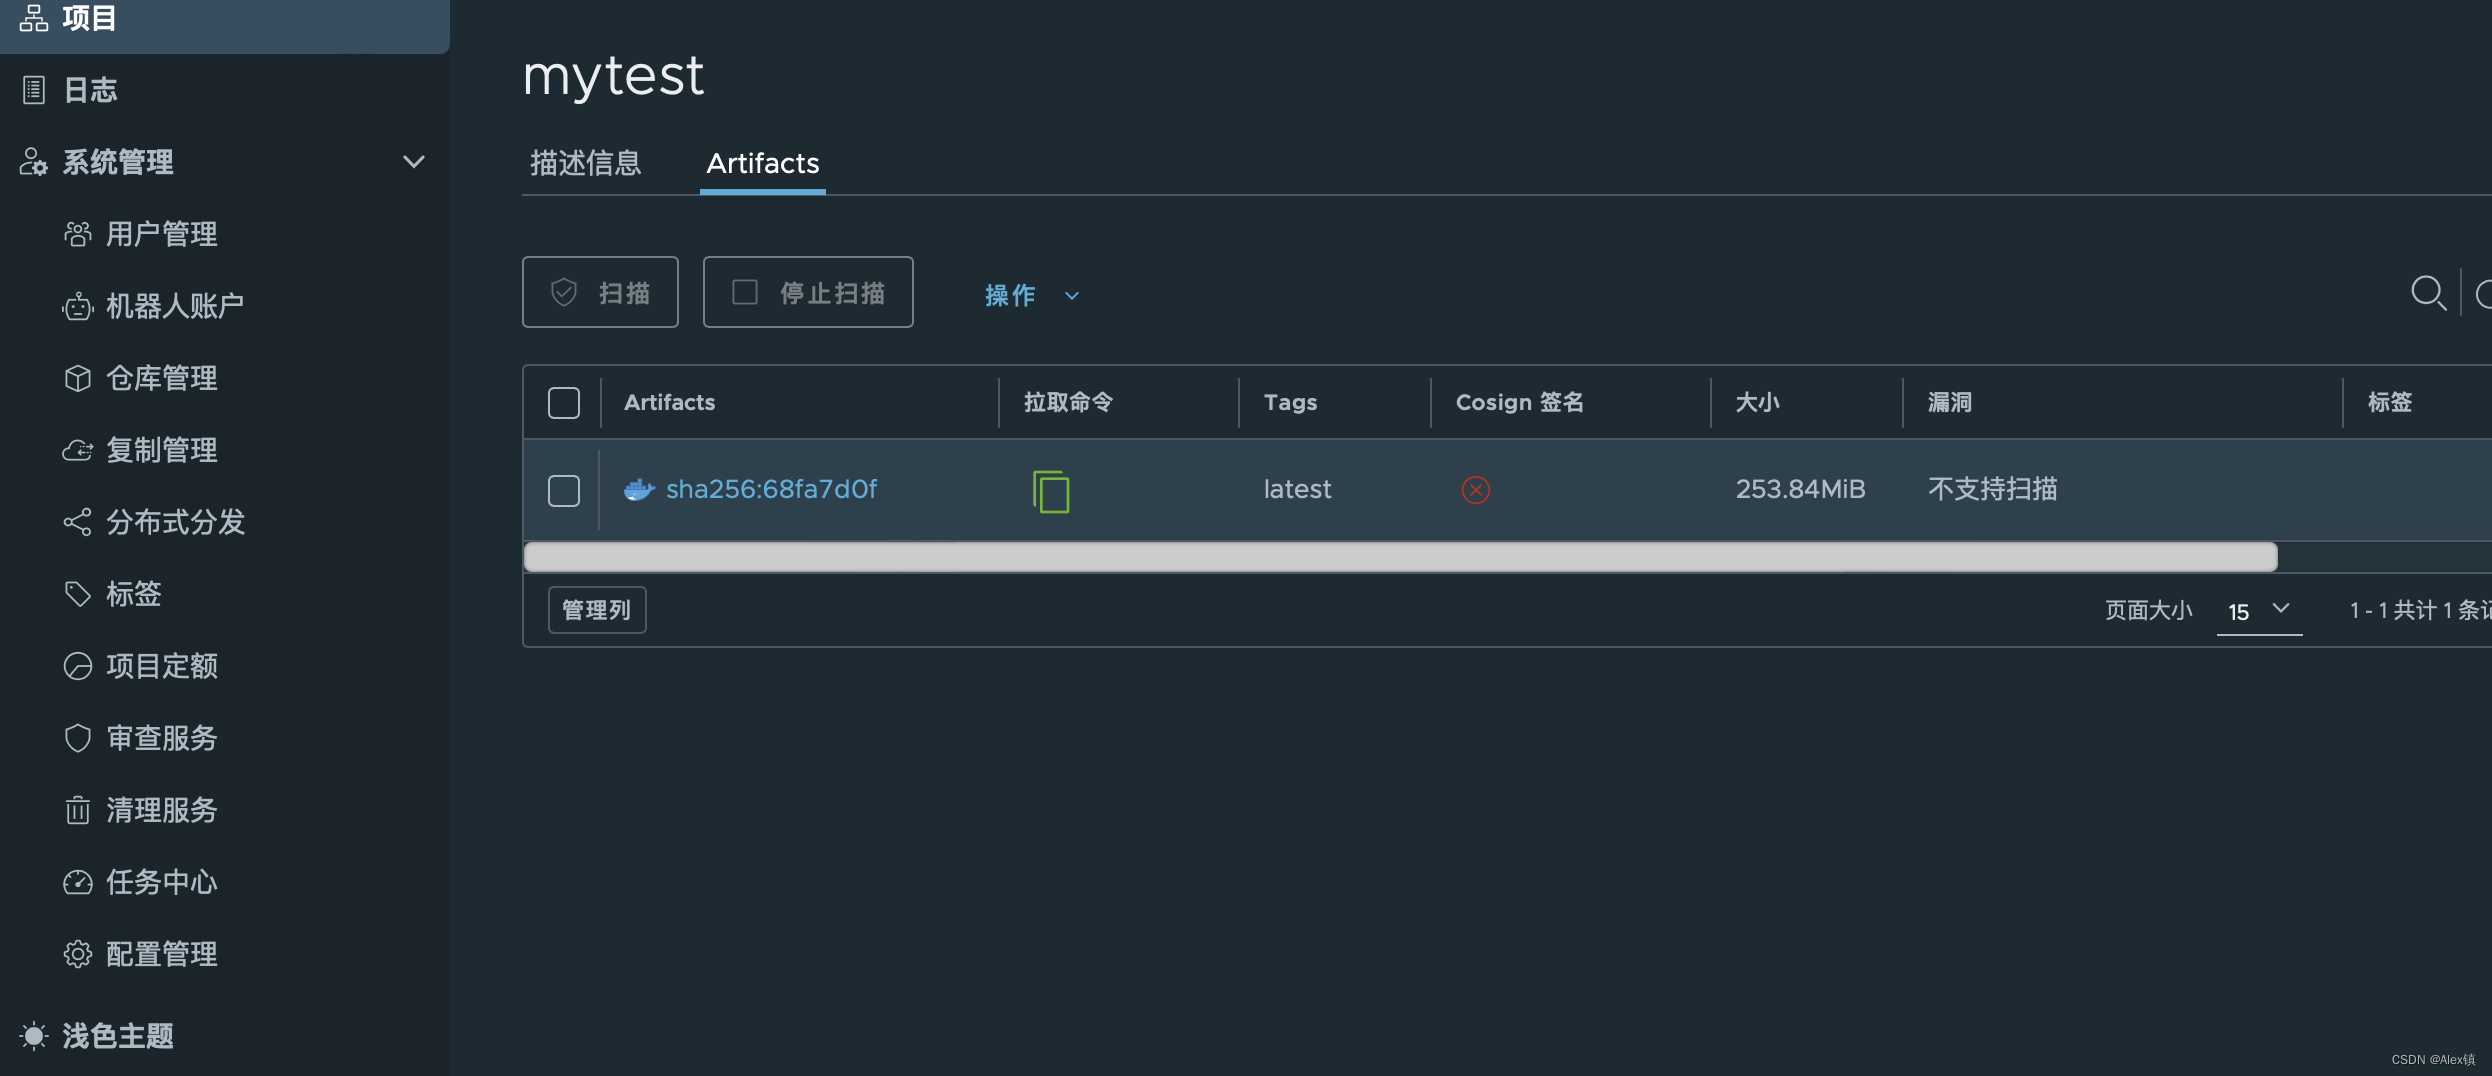Image resolution: width=2492 pixels, height=1076 pixels.
Task: Click the 项目 hierarchy icon
Action: (34, 18)
